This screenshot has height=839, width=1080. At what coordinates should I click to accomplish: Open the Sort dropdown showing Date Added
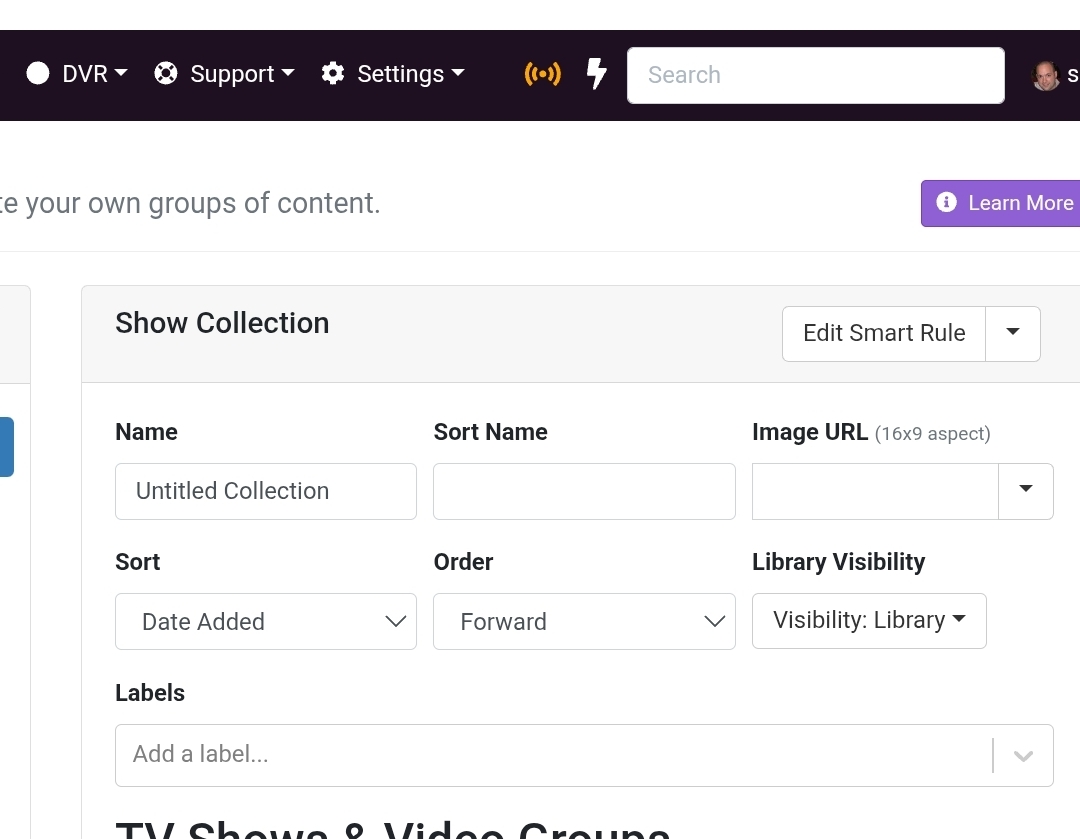click(266, 621)
